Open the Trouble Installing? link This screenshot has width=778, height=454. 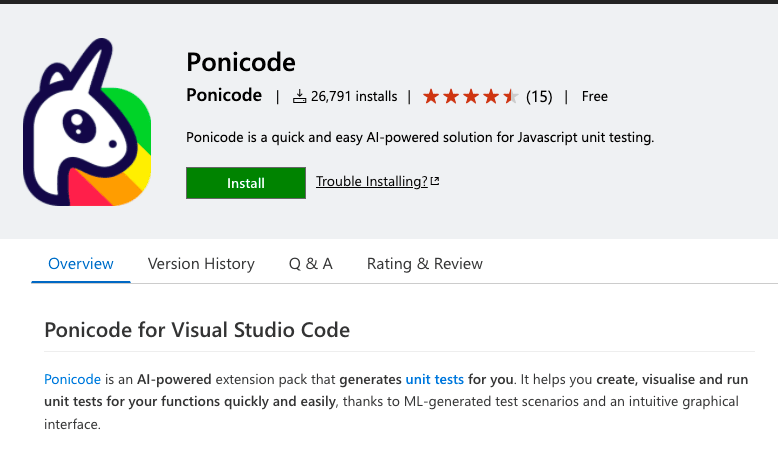click(x=372, y=182)
